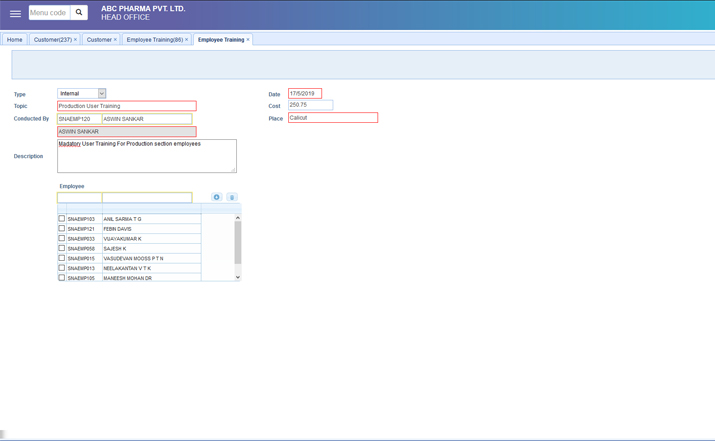Tick the SAJESH K checkbox
The height and width of the screenshot is (441, 715).
(62, 248)
